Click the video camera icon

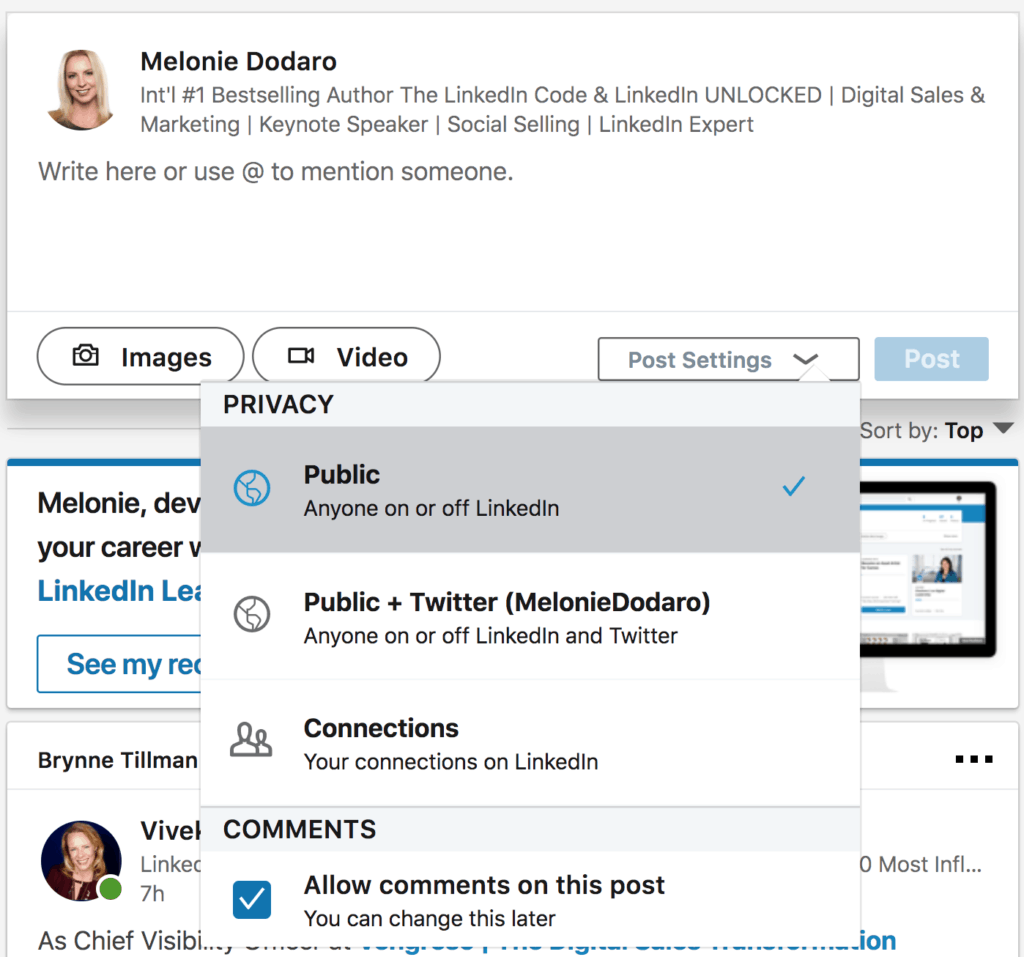[301, 355]
